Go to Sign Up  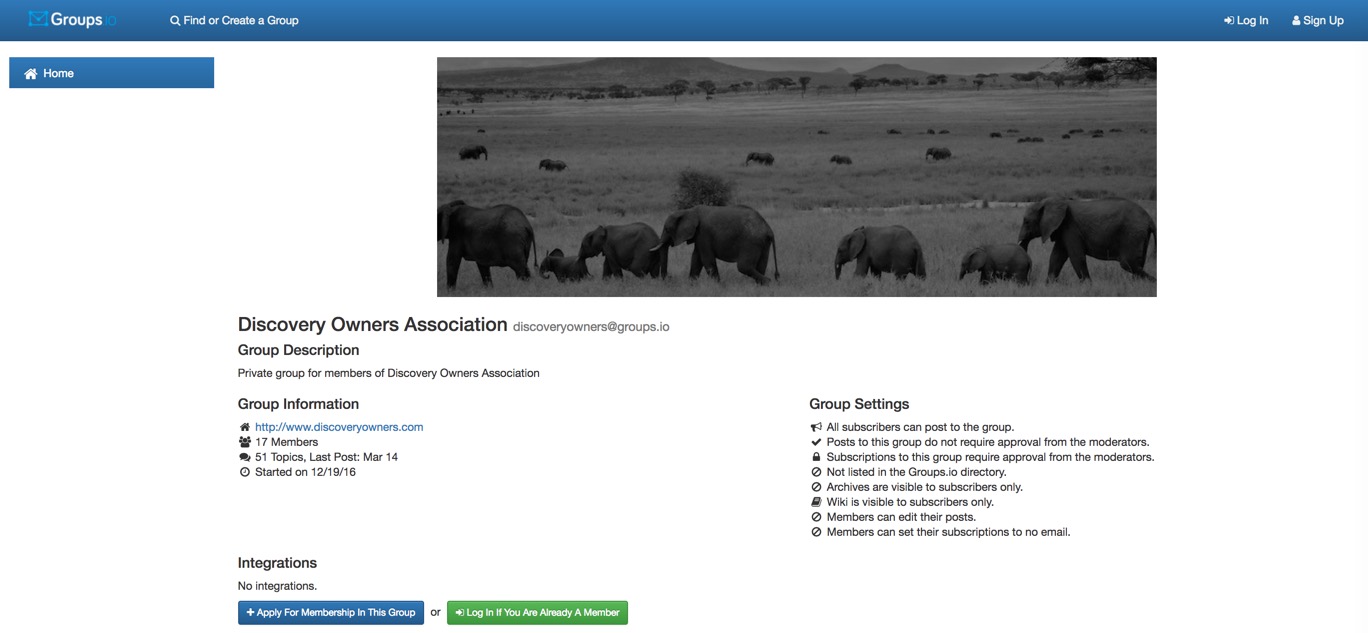pyautogui.click(x=1318, y=20)
